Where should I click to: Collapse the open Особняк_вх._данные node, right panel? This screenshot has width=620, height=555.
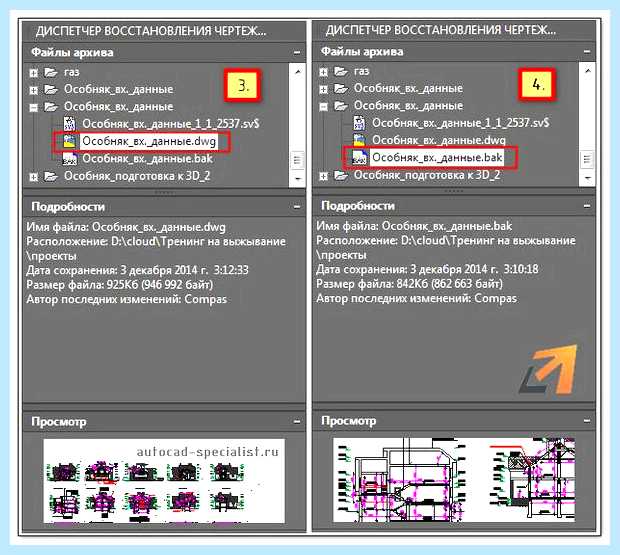coord(323,107)
